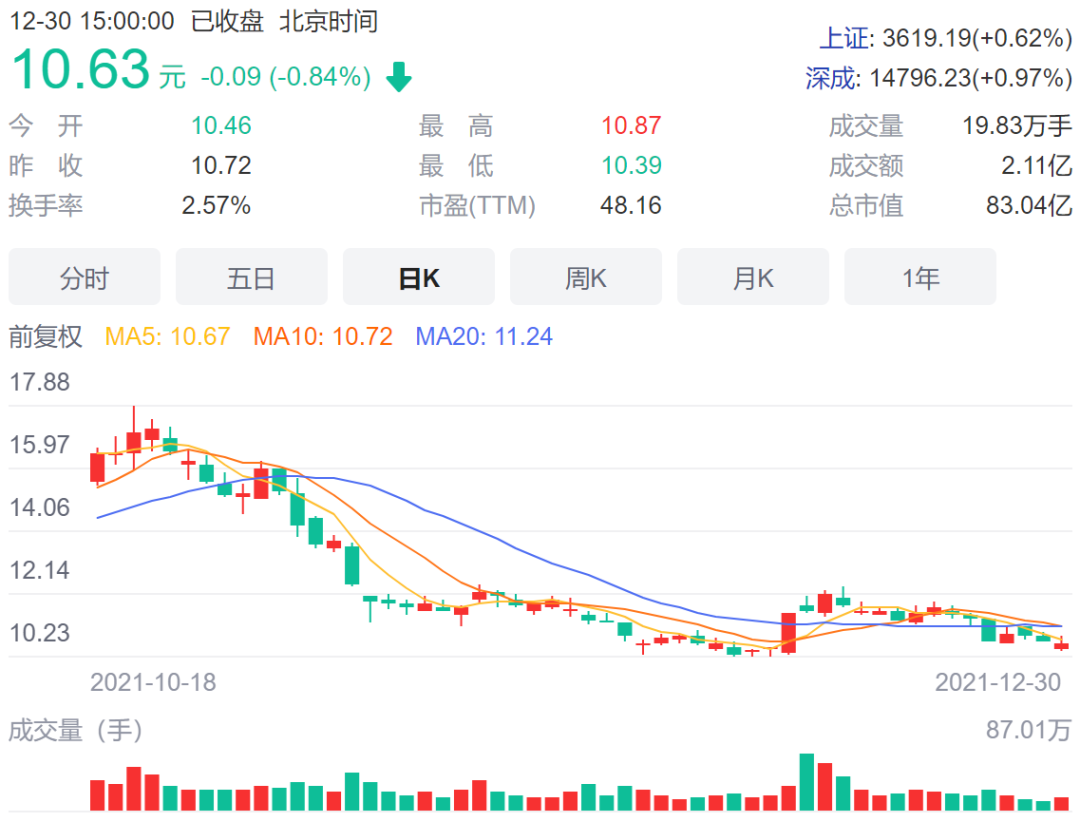Click the 成交量 (手) volume chart title

(x=76, y=730)
